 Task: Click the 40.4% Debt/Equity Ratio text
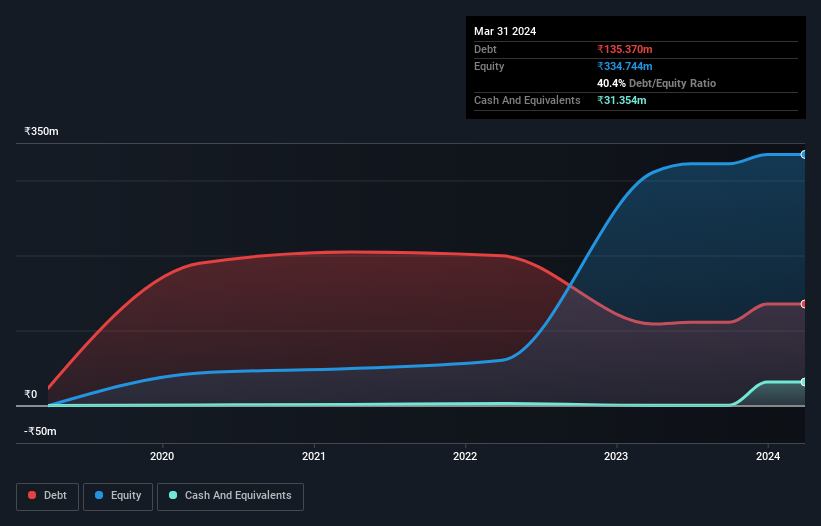pyautogui.click(x=656, y=83)
